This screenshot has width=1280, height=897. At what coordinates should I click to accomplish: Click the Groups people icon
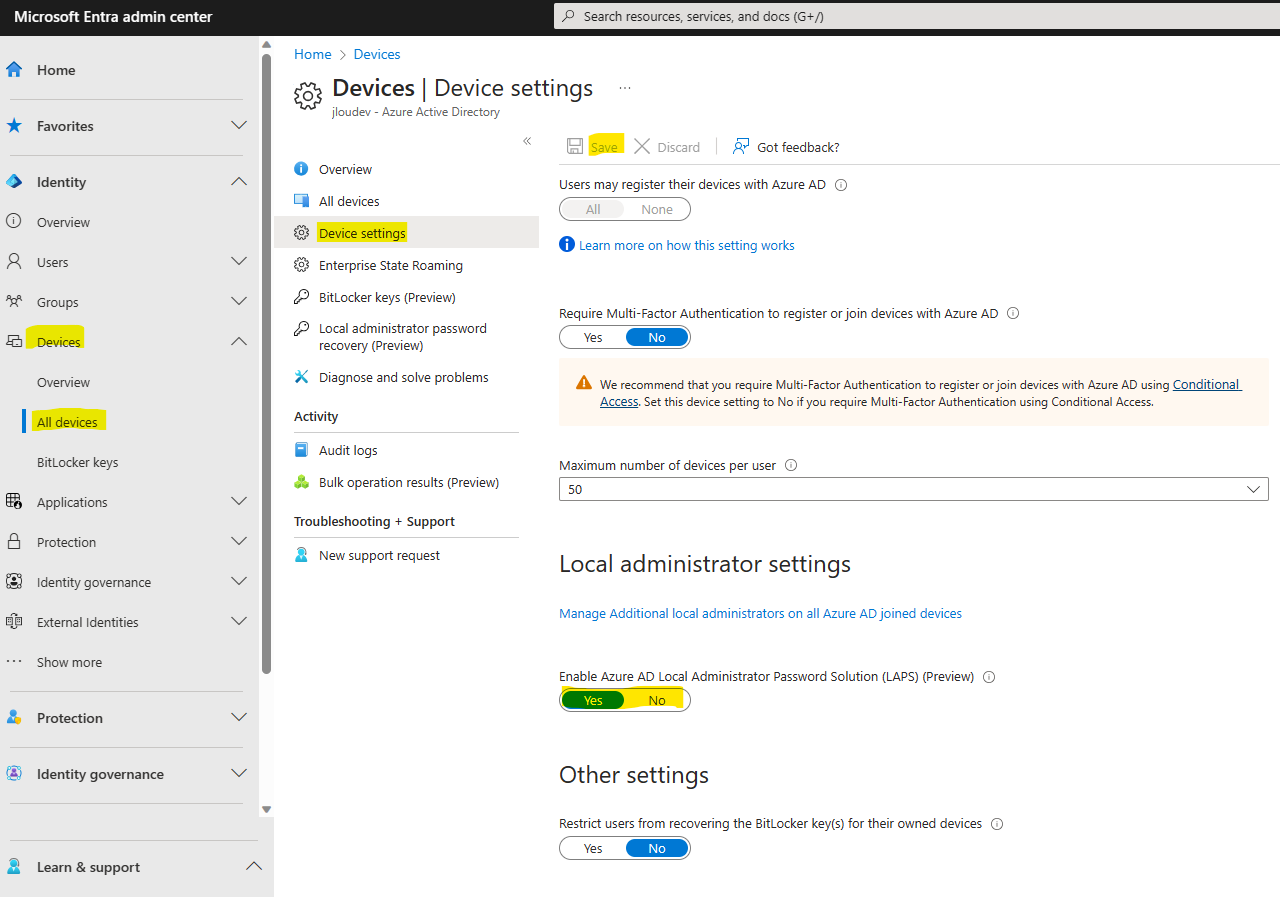click(x=14, y=302)
